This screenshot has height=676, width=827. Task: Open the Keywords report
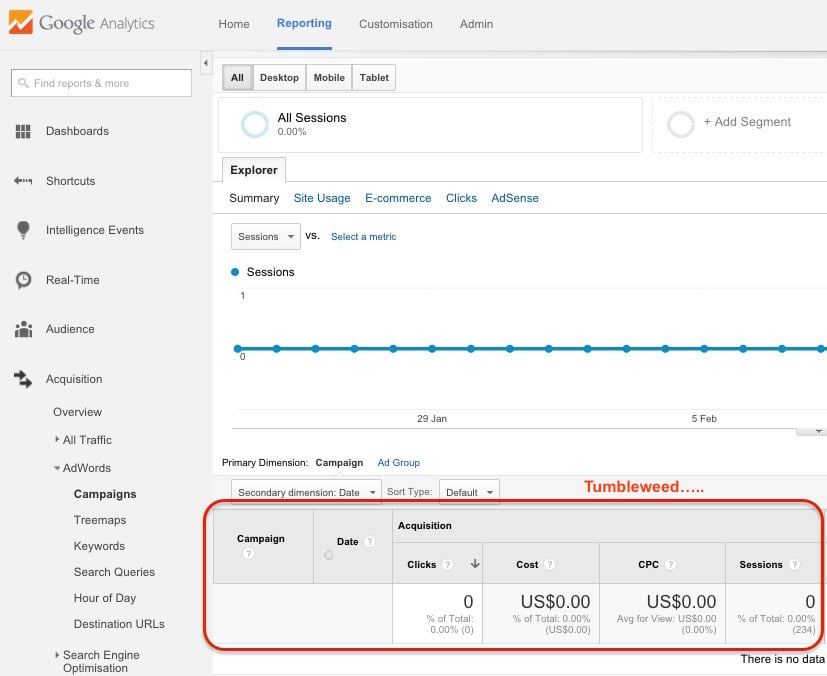pyautogui.click(x=99, y=546)
